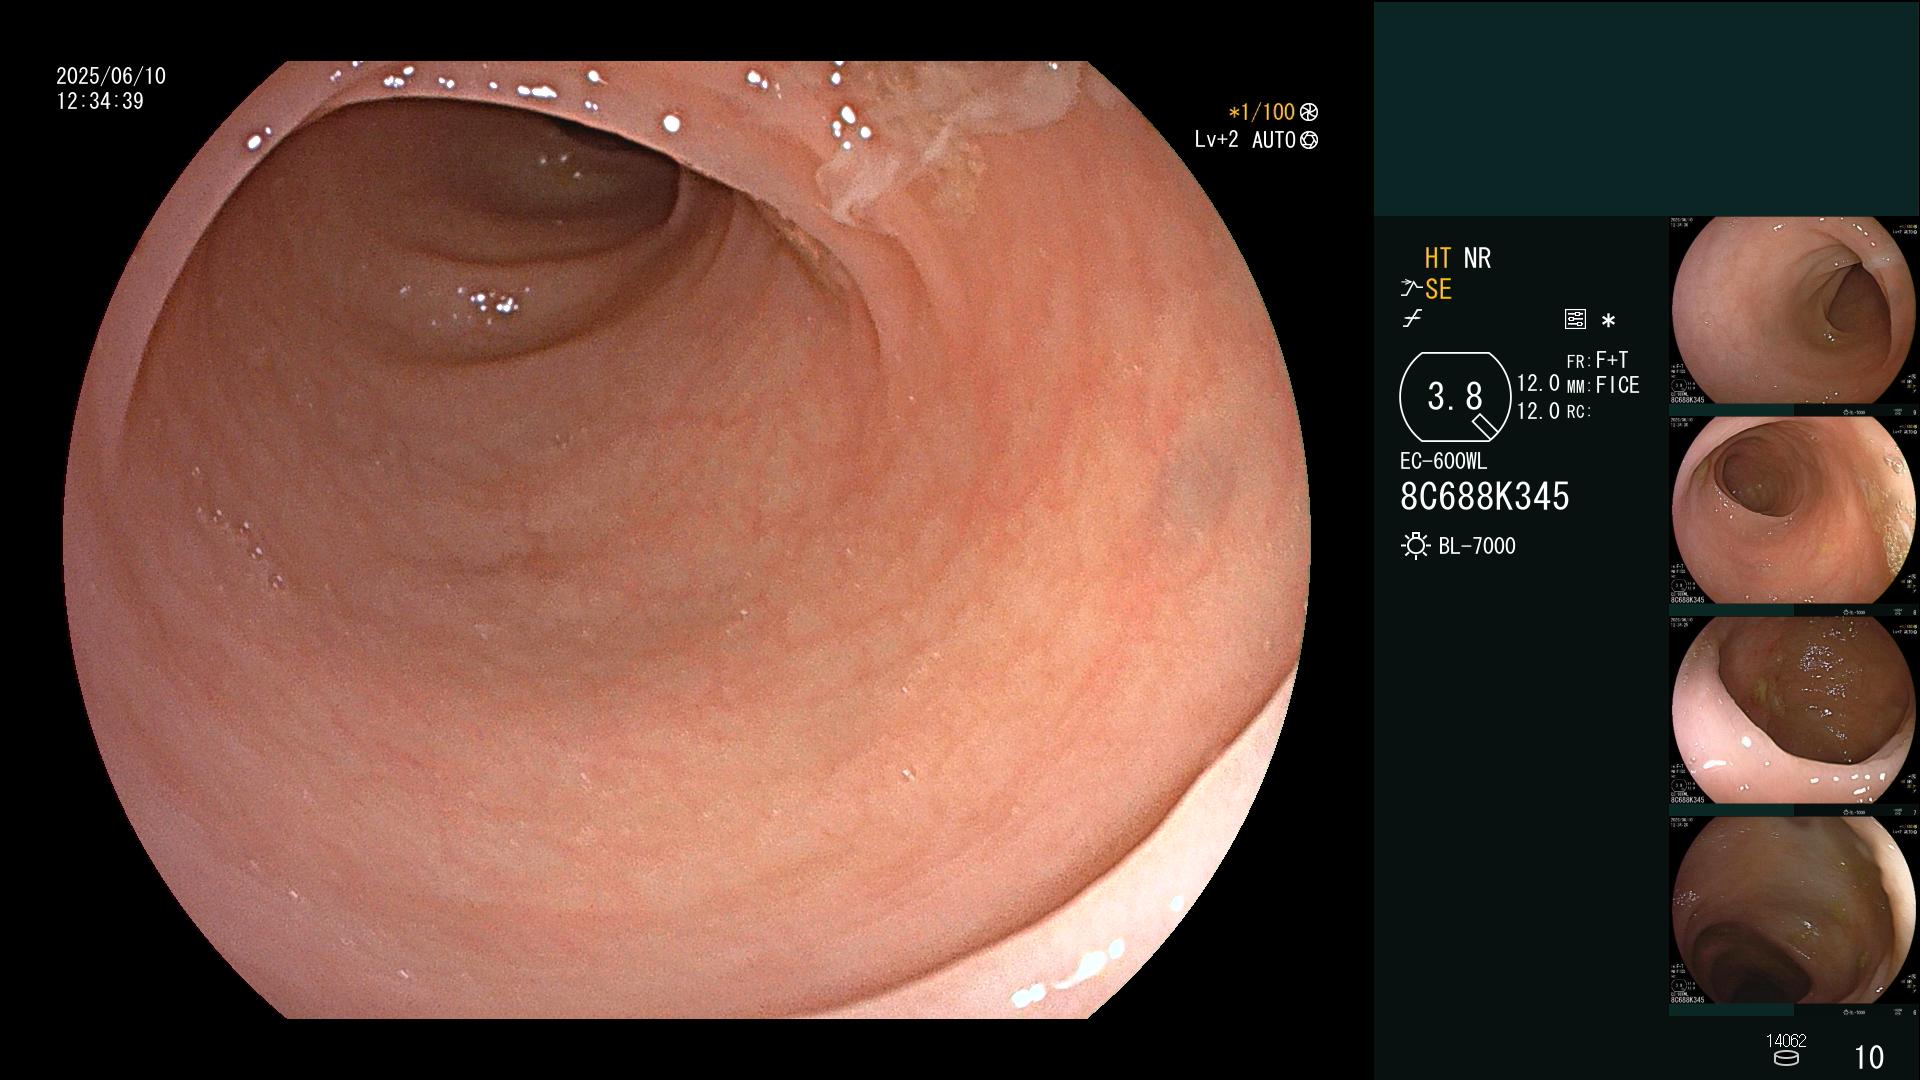Image resolution: width=1920 pixels, height=1080 pixels.
Task: Click the 14062 remaining storage count
Action: [1786, 1041]
